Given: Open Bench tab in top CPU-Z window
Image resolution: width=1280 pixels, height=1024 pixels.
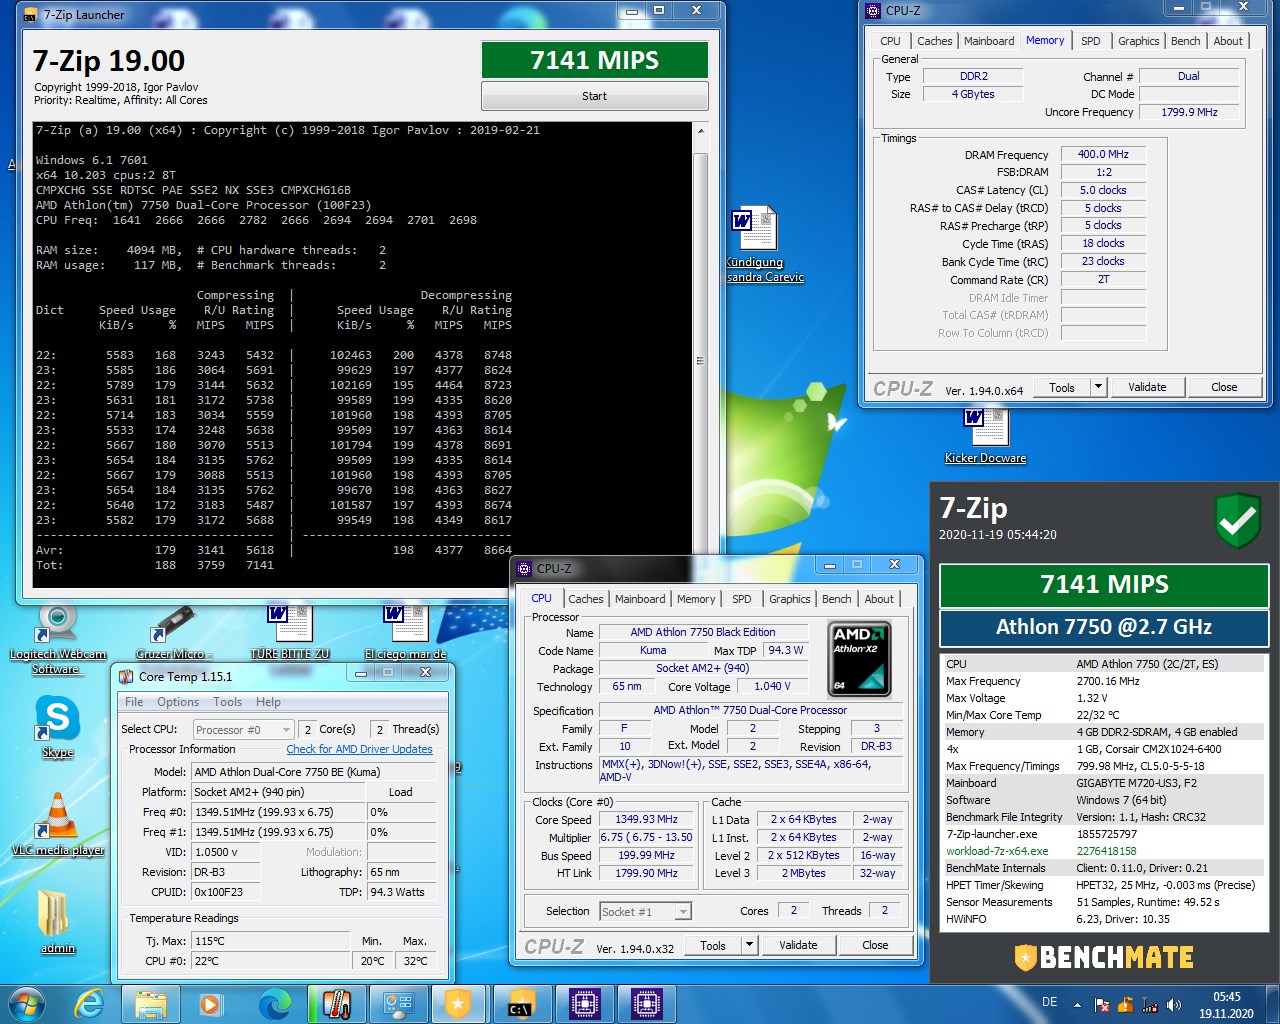Looking at the screenshot, I should click(x=1185, y=41).
